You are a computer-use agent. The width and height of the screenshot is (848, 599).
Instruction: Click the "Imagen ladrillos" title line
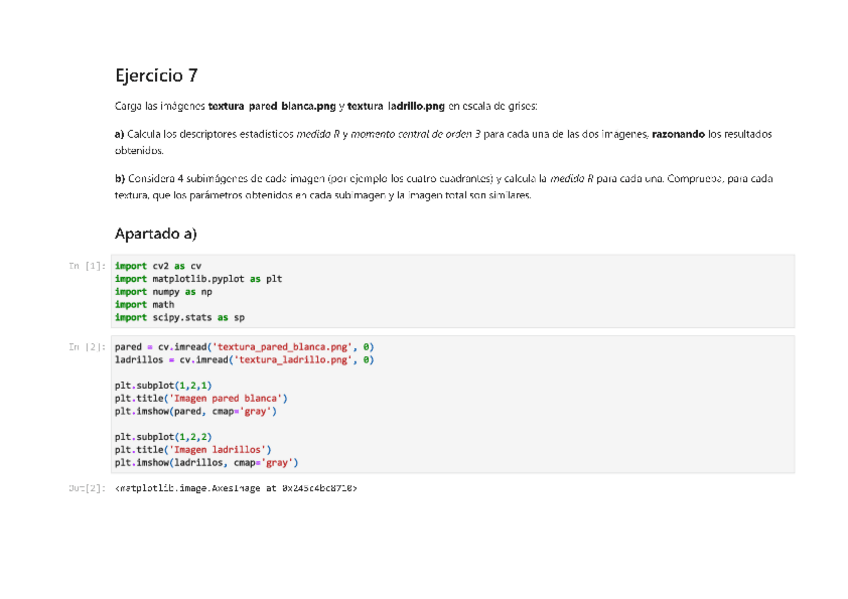(x=193, y=450)
